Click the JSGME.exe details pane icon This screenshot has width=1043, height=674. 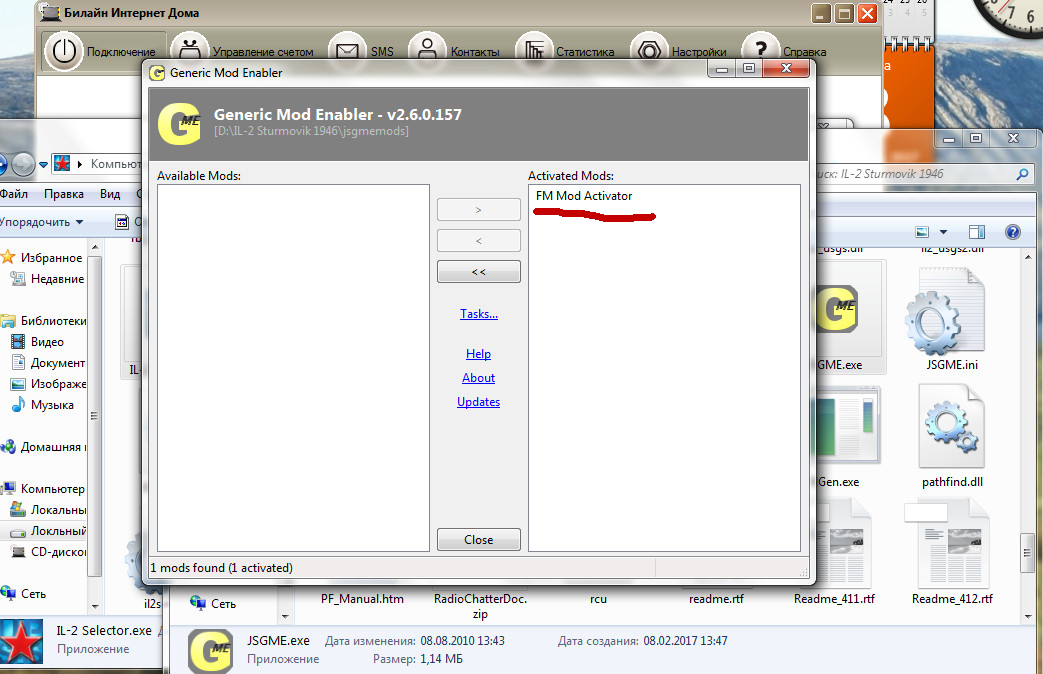pyautogui.click(x=210, y=651)
